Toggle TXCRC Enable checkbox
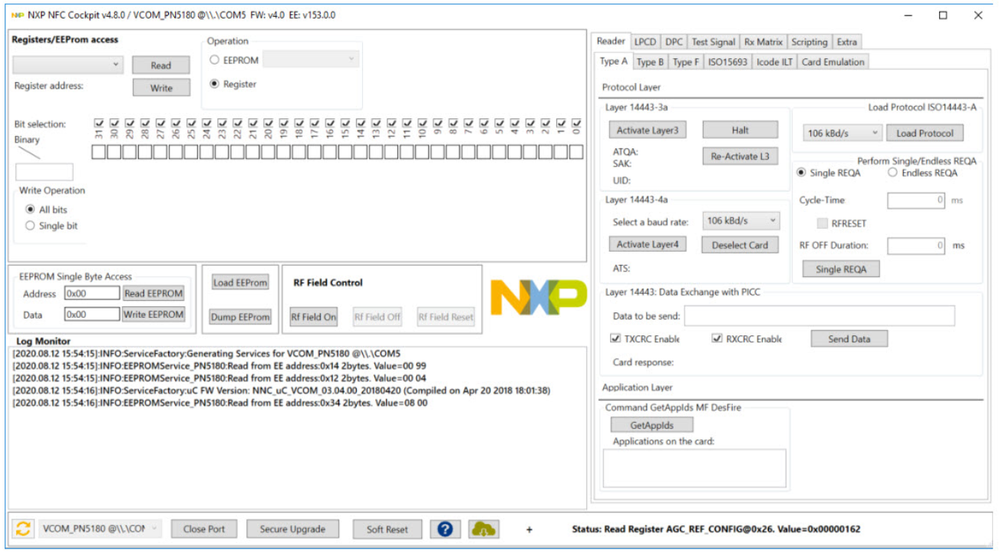Image resolution: width=999 pixels, height=555 pixels. click(x=615, y=338)
